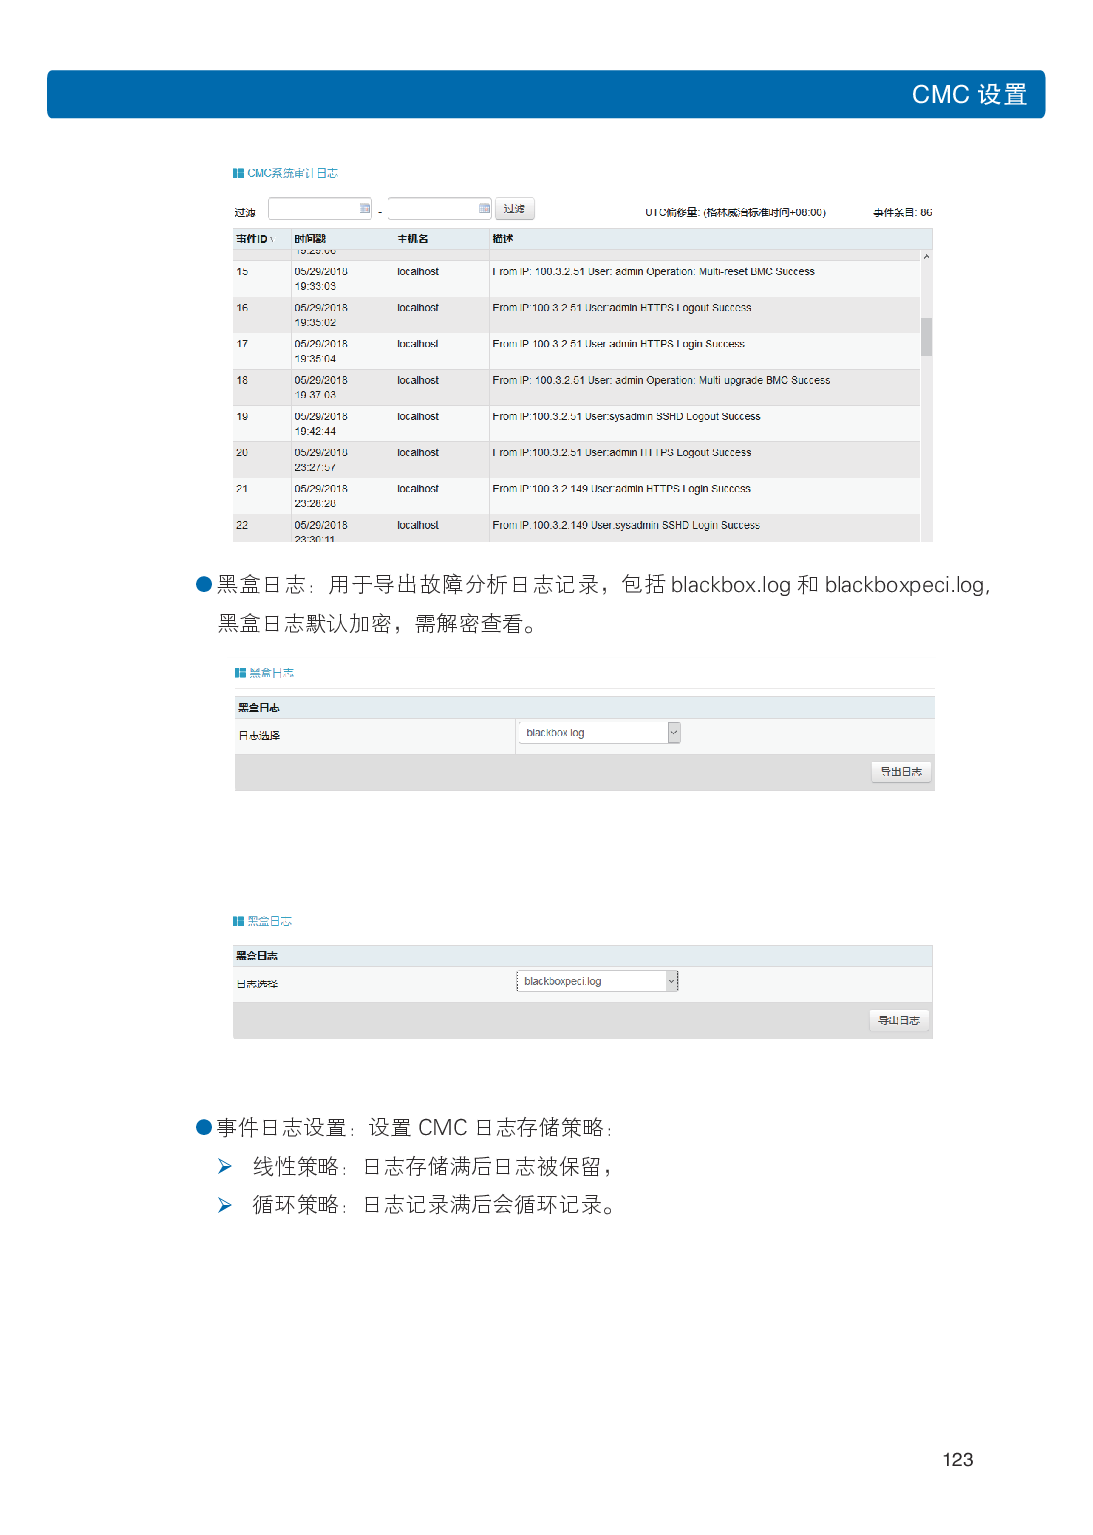Click panel icon above the blackboxpeci.log selector
The height and width of the screenshot is (1535, 1093).
[x=238, y=921]
